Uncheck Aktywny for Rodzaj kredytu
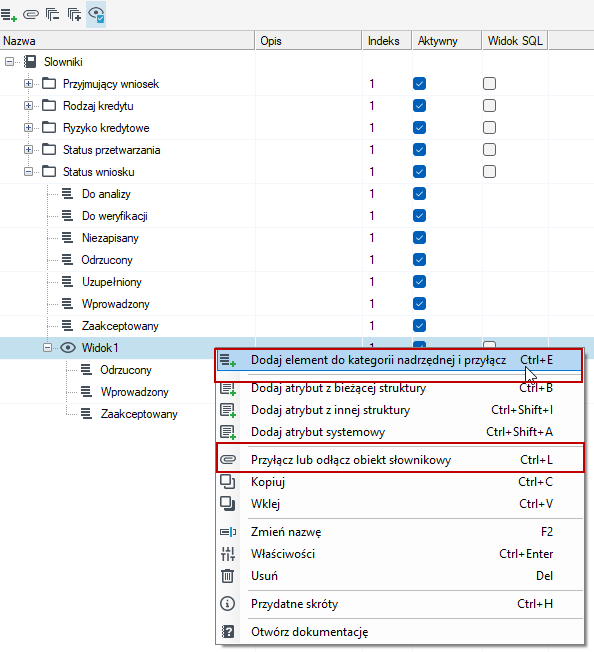The height and width of the screenshot is (652, 594). click(419, 106)
